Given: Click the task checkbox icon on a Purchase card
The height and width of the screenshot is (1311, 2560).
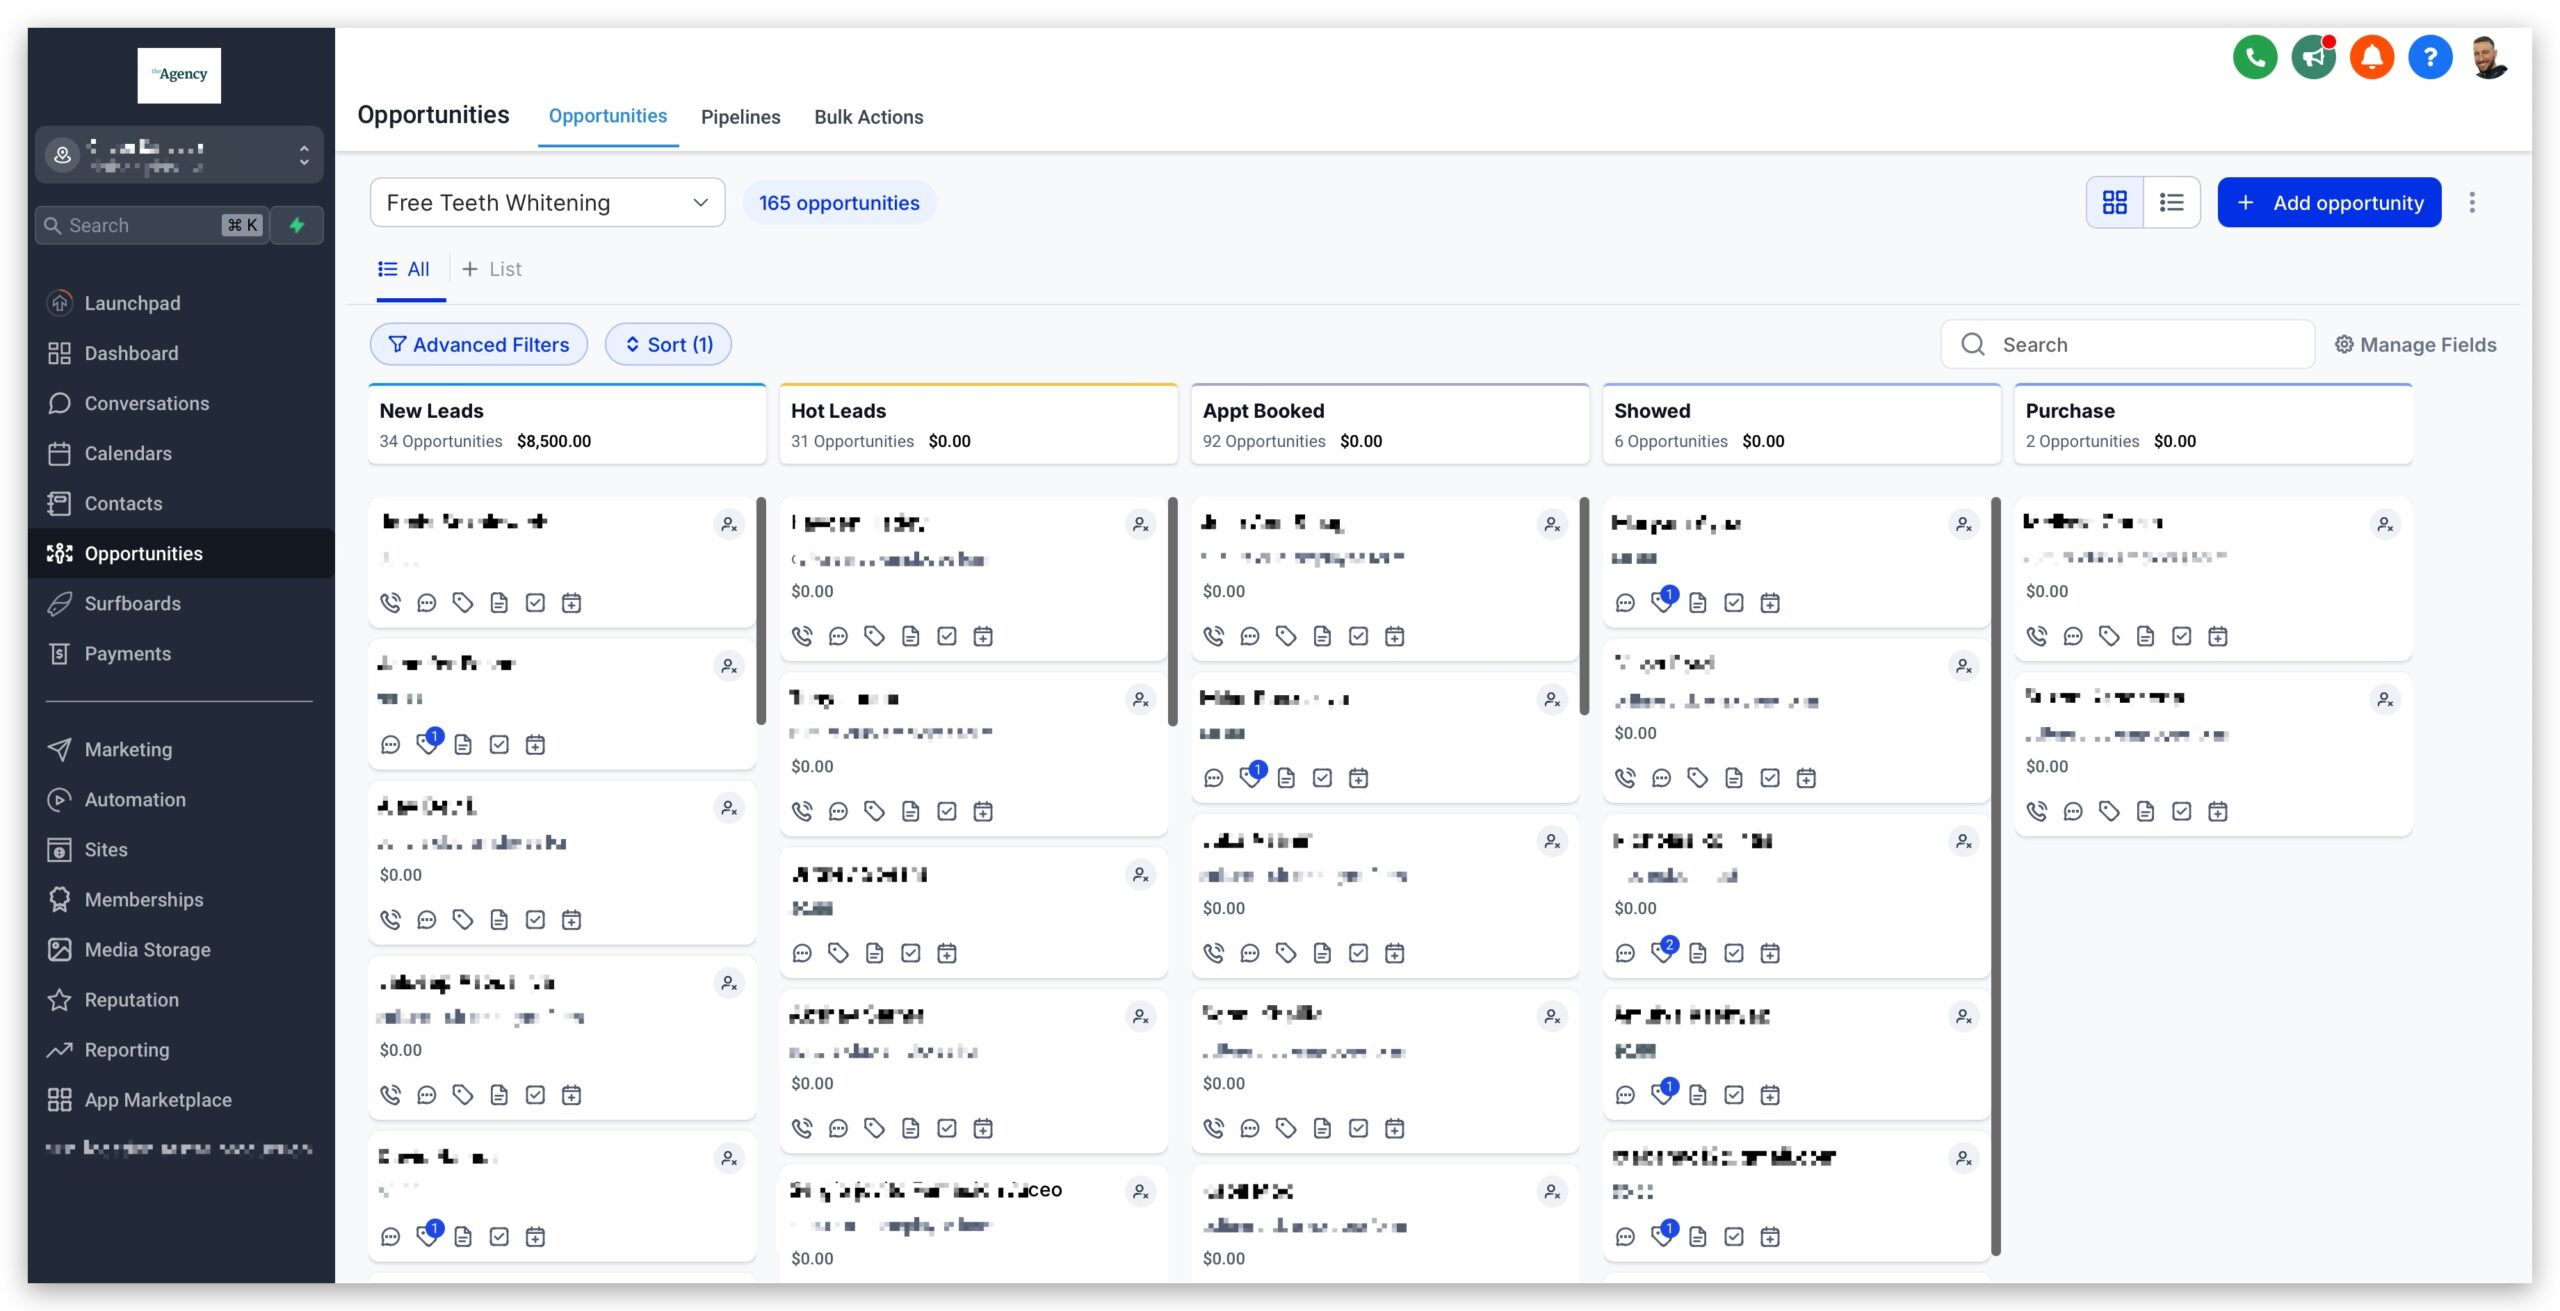Looking at the screenshot, I should point(2182,636).
